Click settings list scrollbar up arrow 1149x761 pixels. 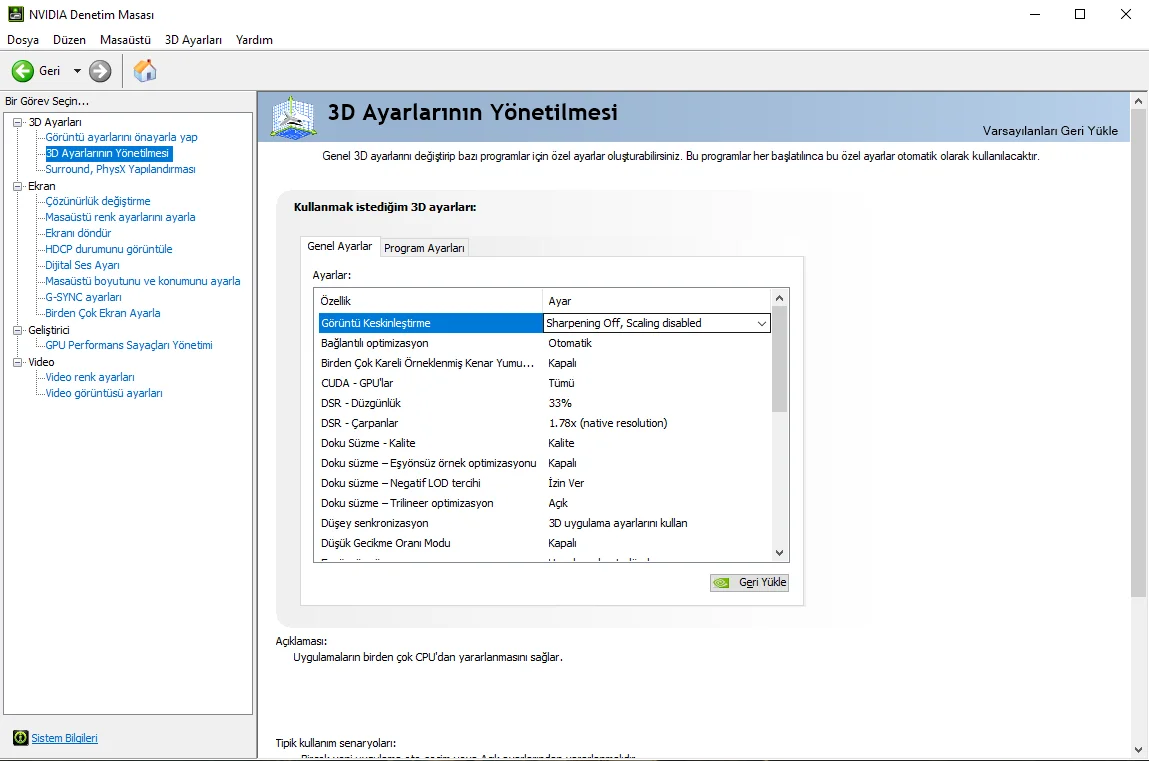[x=780, y=298]
